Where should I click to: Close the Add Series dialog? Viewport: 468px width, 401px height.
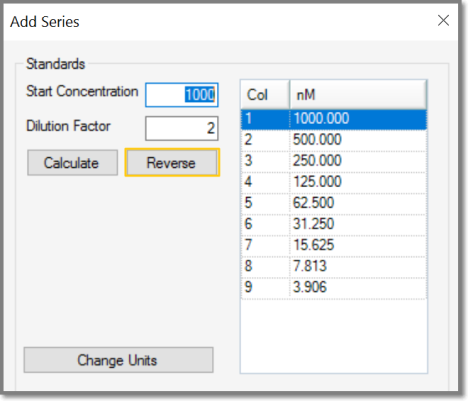tap(443, 21)
